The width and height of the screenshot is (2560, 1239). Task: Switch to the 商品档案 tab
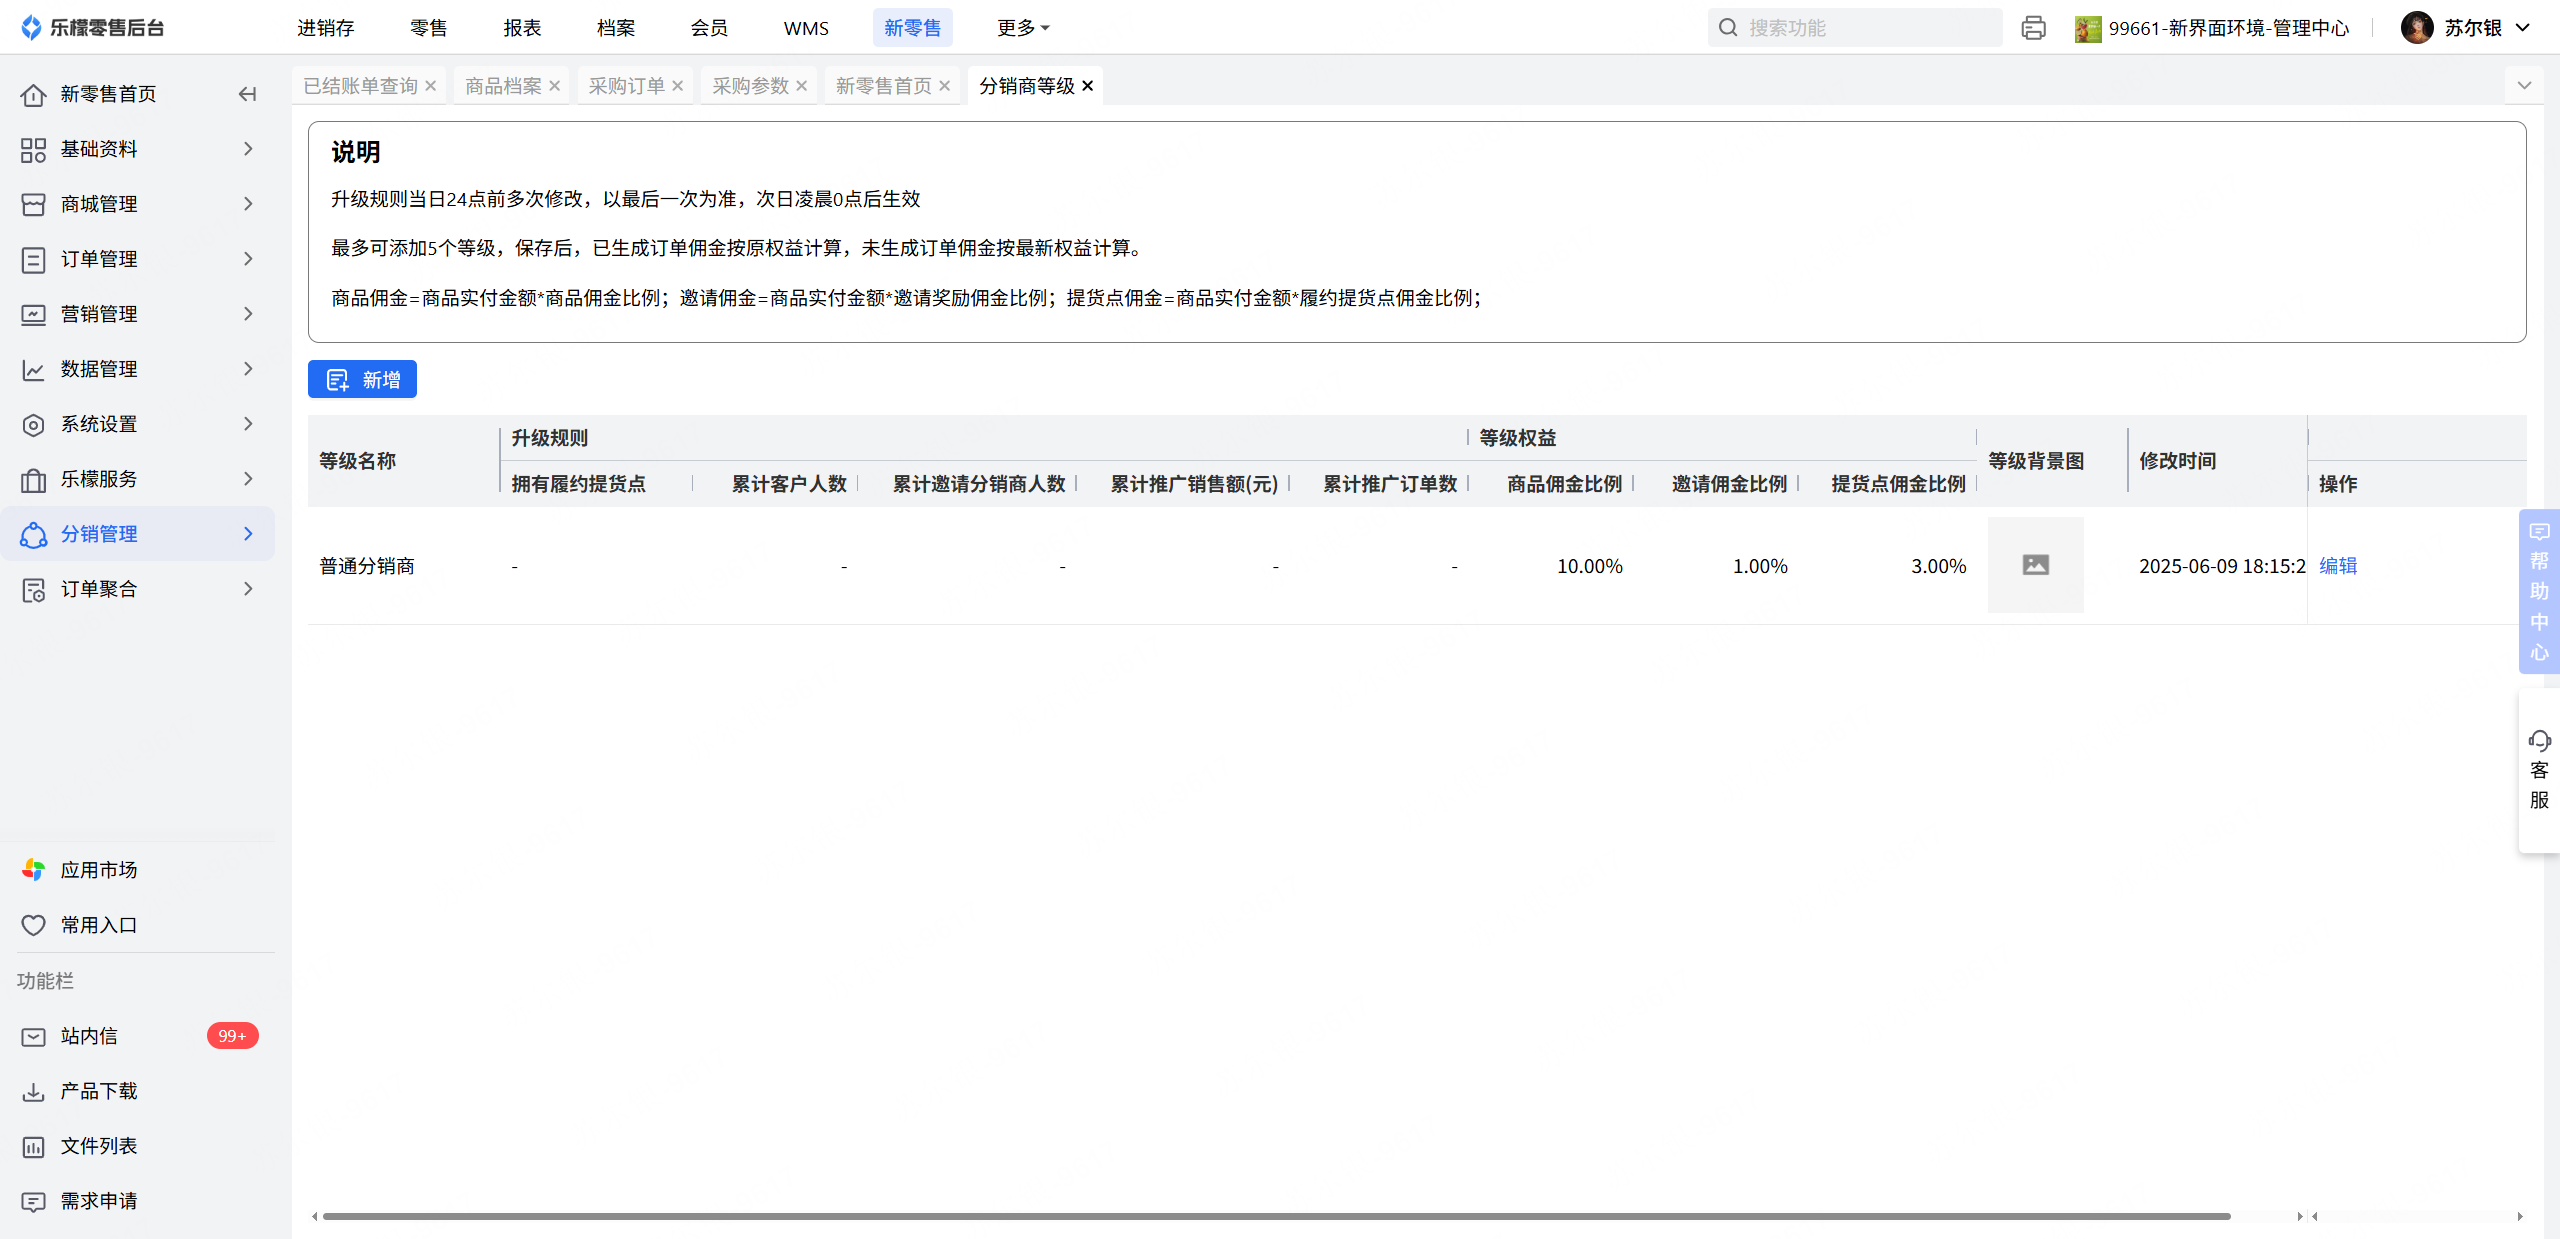click(503, 86)
